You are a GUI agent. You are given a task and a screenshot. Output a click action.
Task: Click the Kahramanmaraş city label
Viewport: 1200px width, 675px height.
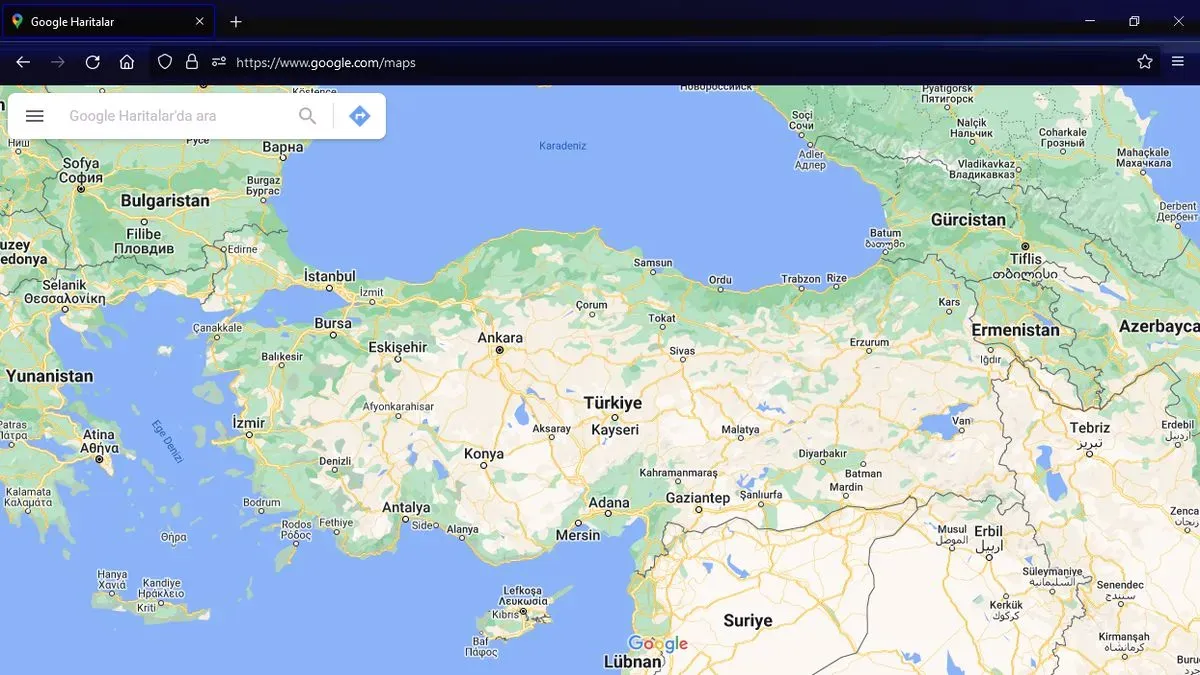(679, 473)
